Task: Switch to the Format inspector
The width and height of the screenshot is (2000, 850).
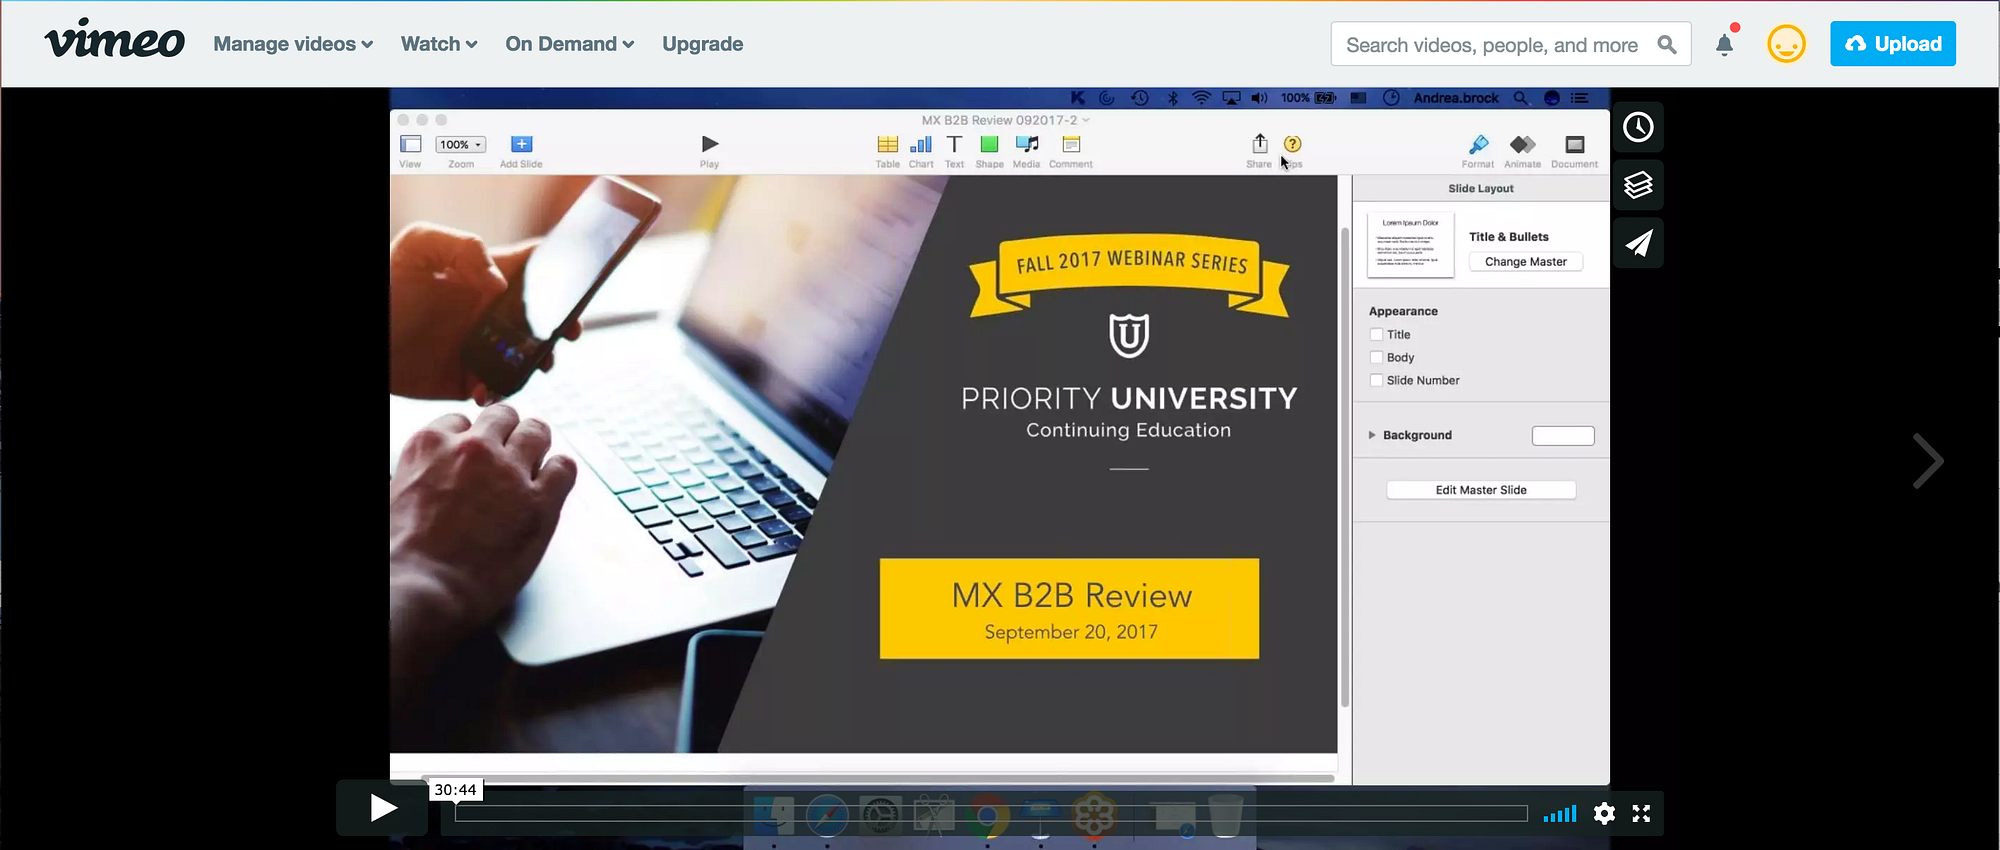Action: coord(1478,150)
